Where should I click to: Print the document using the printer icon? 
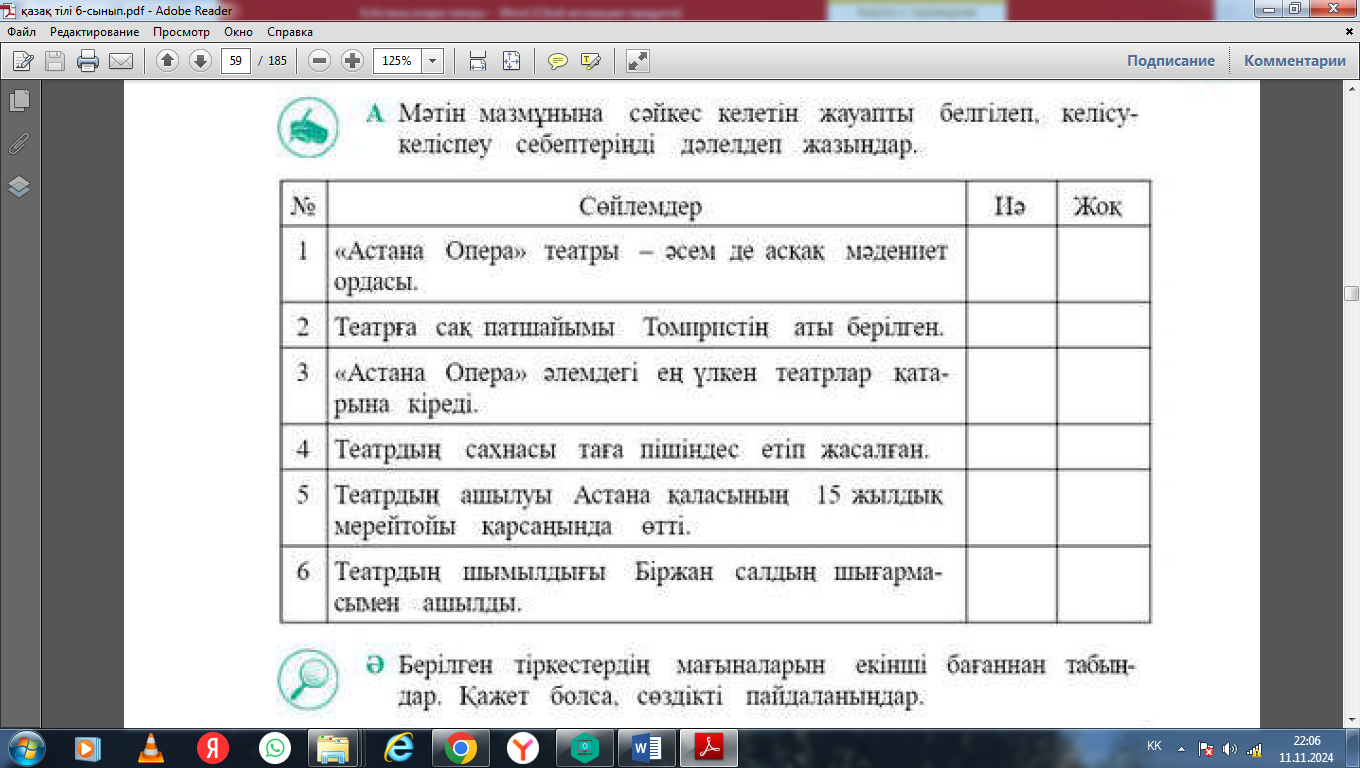pyautogui.click(x=88, y=61)
